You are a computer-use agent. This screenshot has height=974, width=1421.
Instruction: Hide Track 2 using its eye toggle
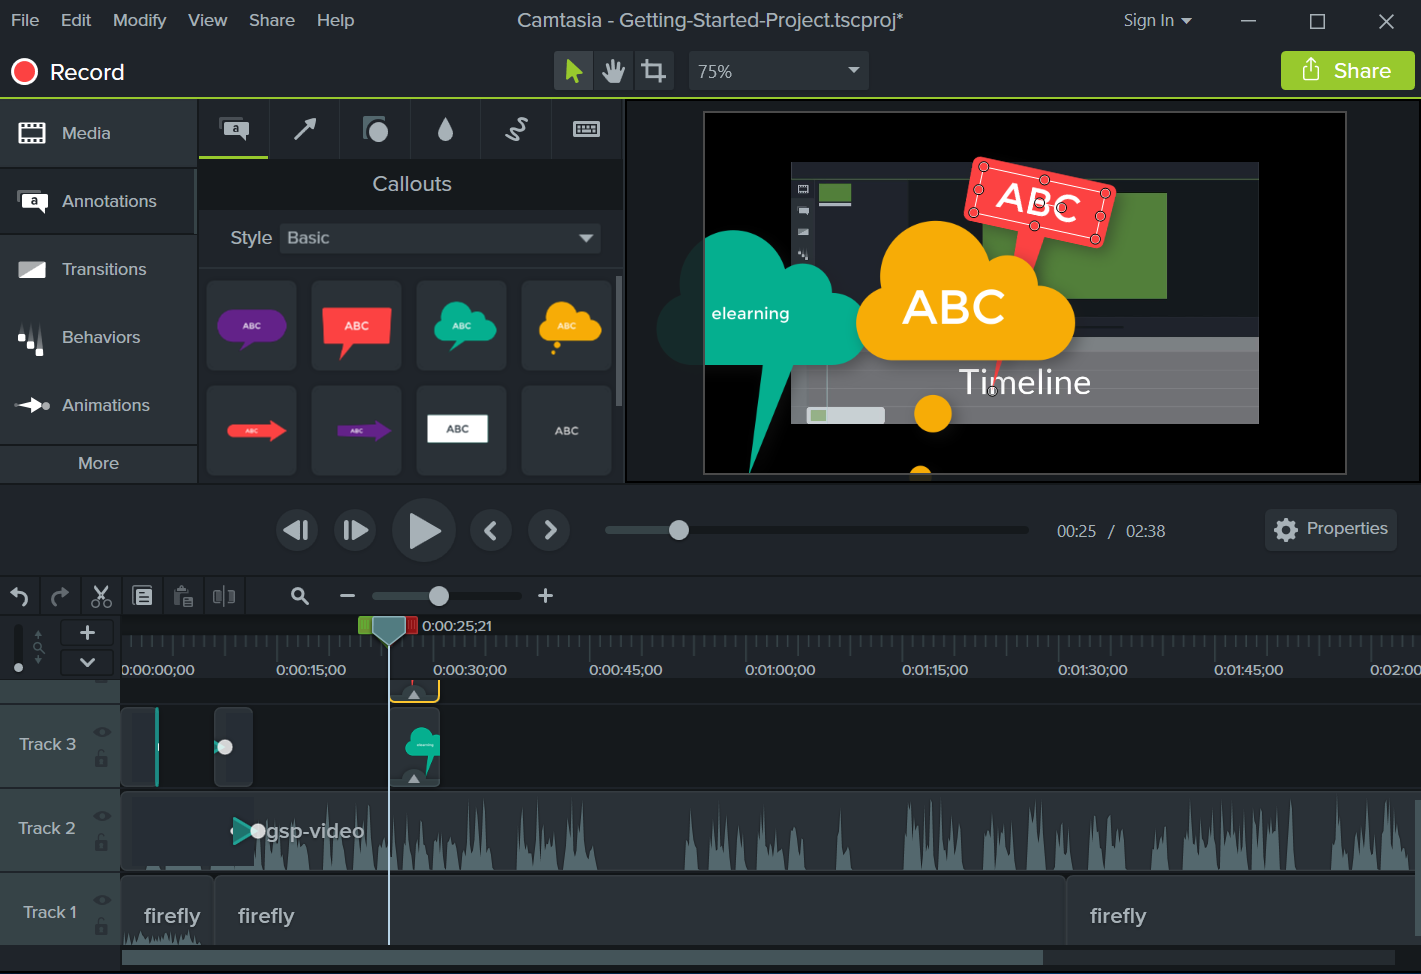(x=102, y=815)
